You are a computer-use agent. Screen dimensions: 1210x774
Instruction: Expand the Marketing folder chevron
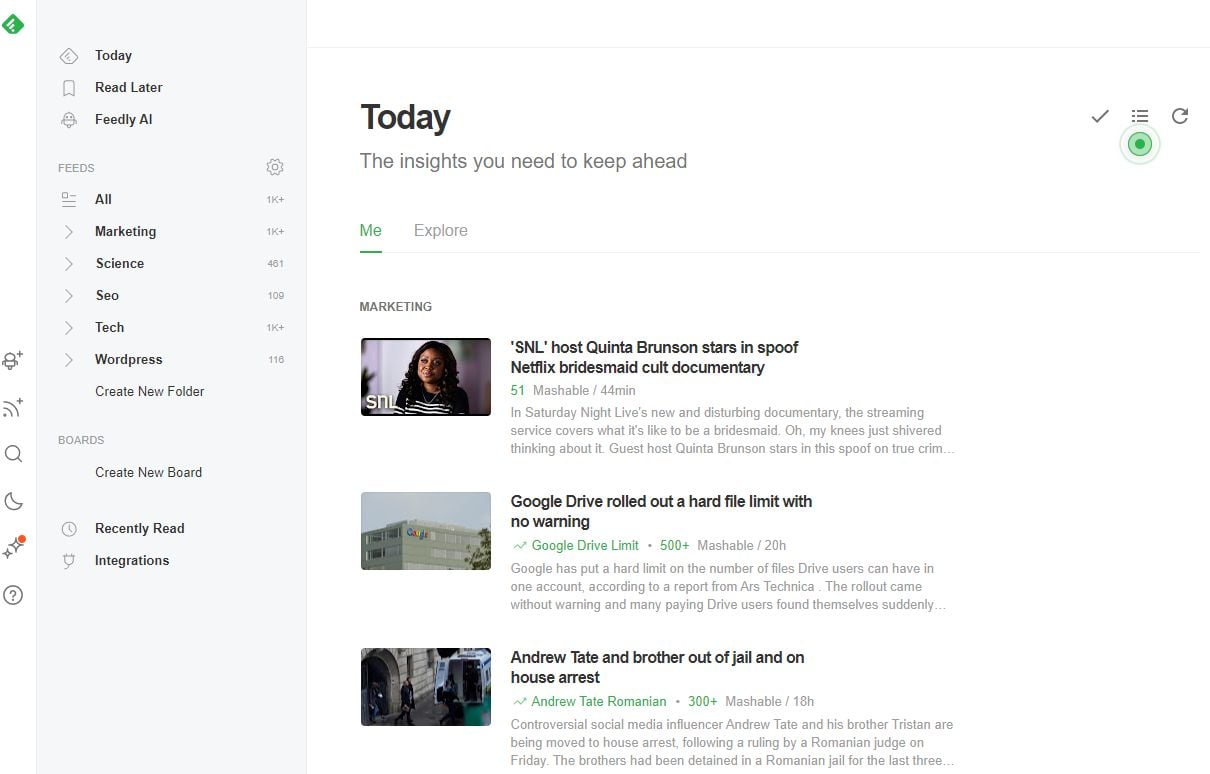[68, 232]
